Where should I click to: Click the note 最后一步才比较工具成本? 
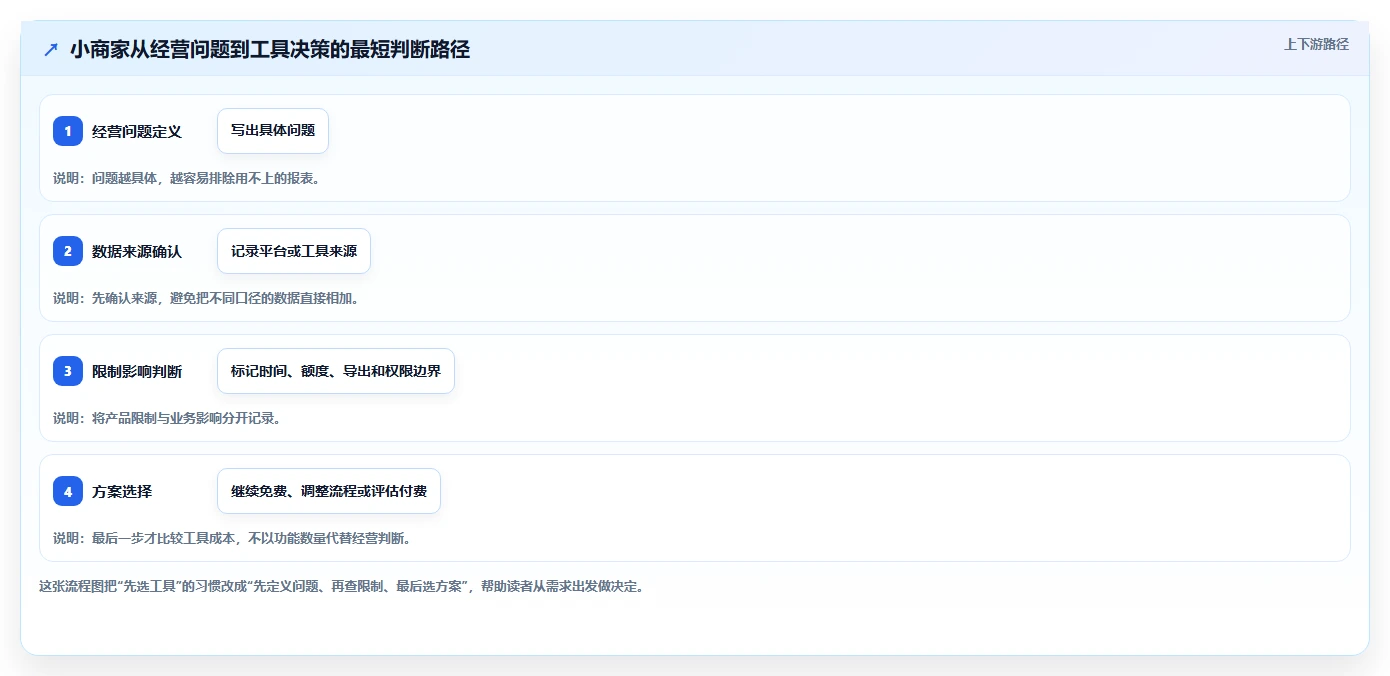point(232,538)
